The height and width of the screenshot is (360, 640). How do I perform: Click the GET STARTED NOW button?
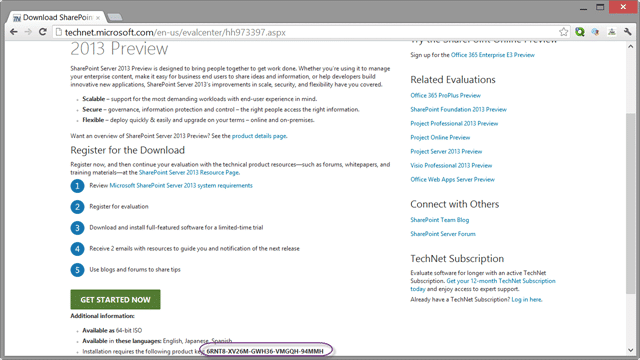pyautogui.click(x=115, y=300)
